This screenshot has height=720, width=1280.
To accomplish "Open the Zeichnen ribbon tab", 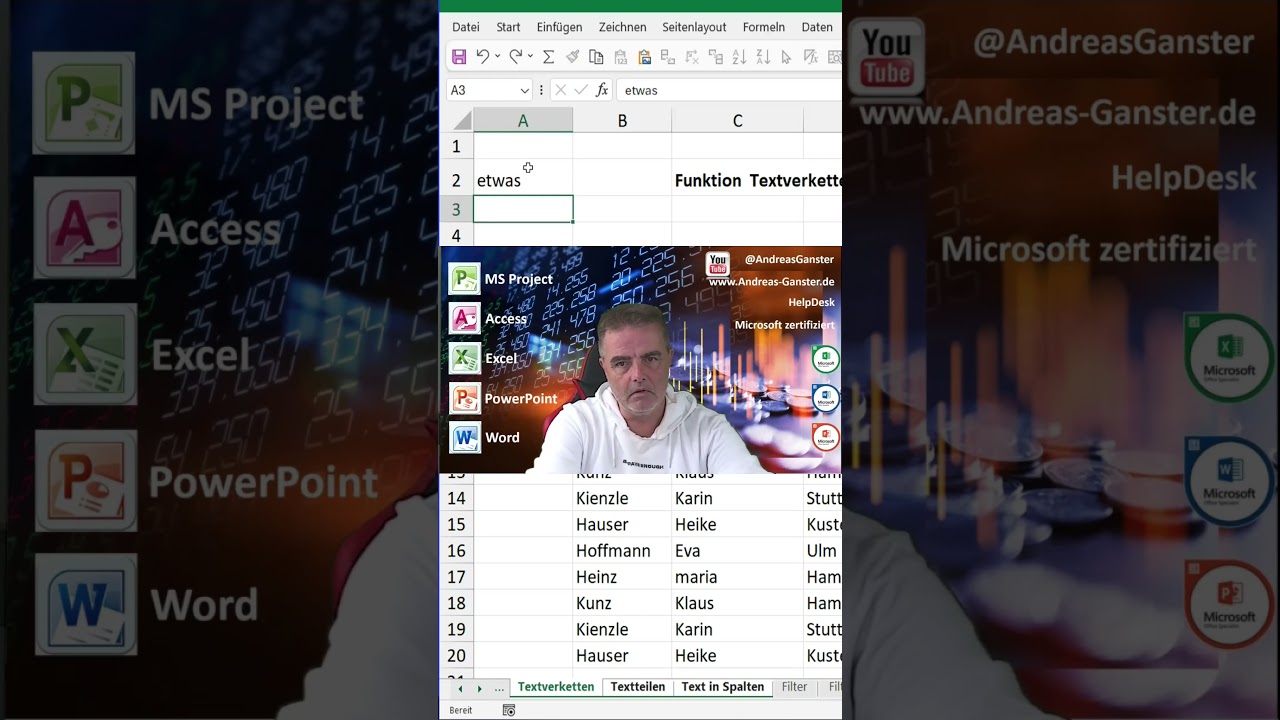I will [x=622, y=27].
